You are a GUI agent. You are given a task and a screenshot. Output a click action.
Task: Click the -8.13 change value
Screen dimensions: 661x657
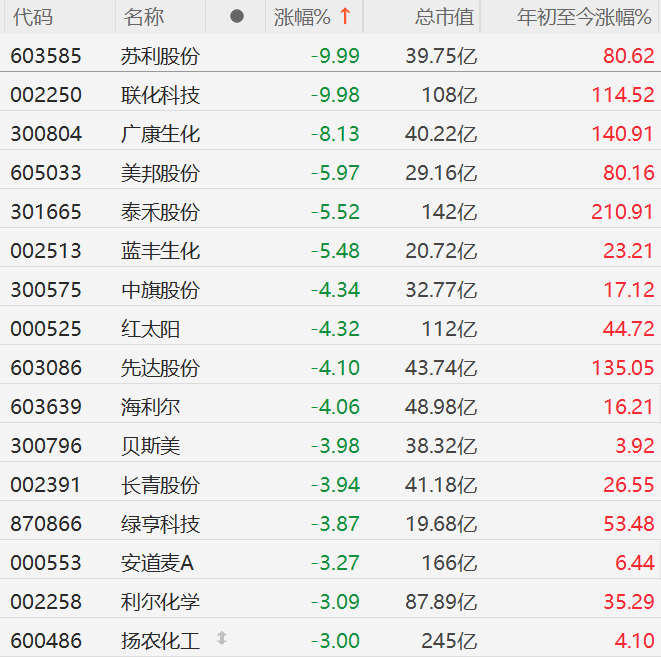[x=335, y=134]
